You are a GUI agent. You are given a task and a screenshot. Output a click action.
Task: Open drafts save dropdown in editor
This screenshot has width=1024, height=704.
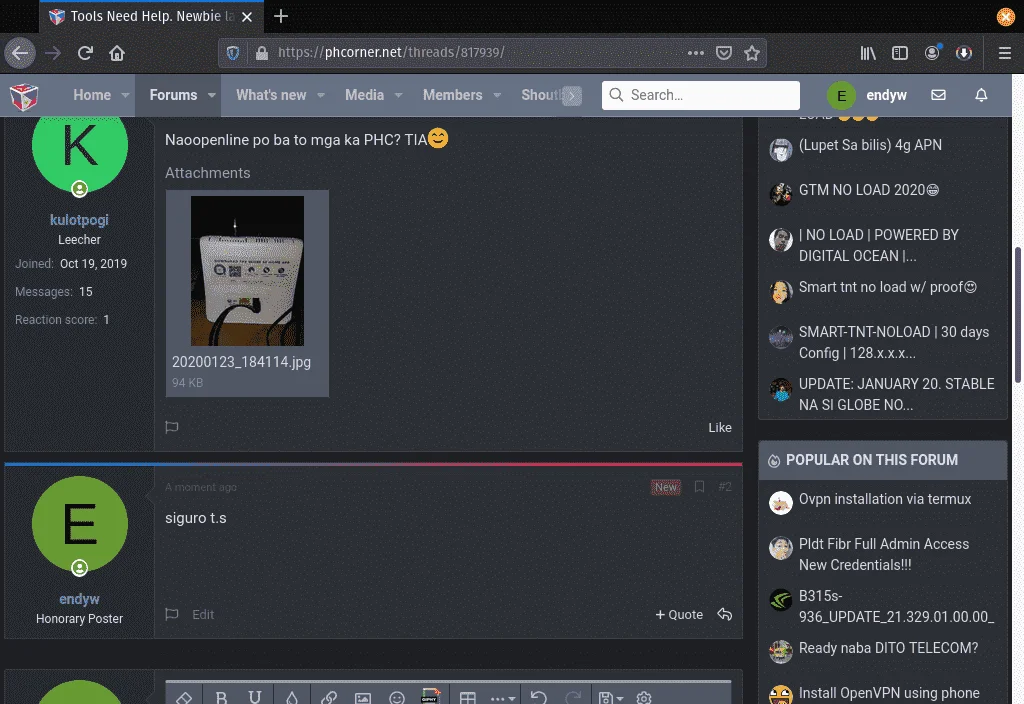(x=611, y=697)
